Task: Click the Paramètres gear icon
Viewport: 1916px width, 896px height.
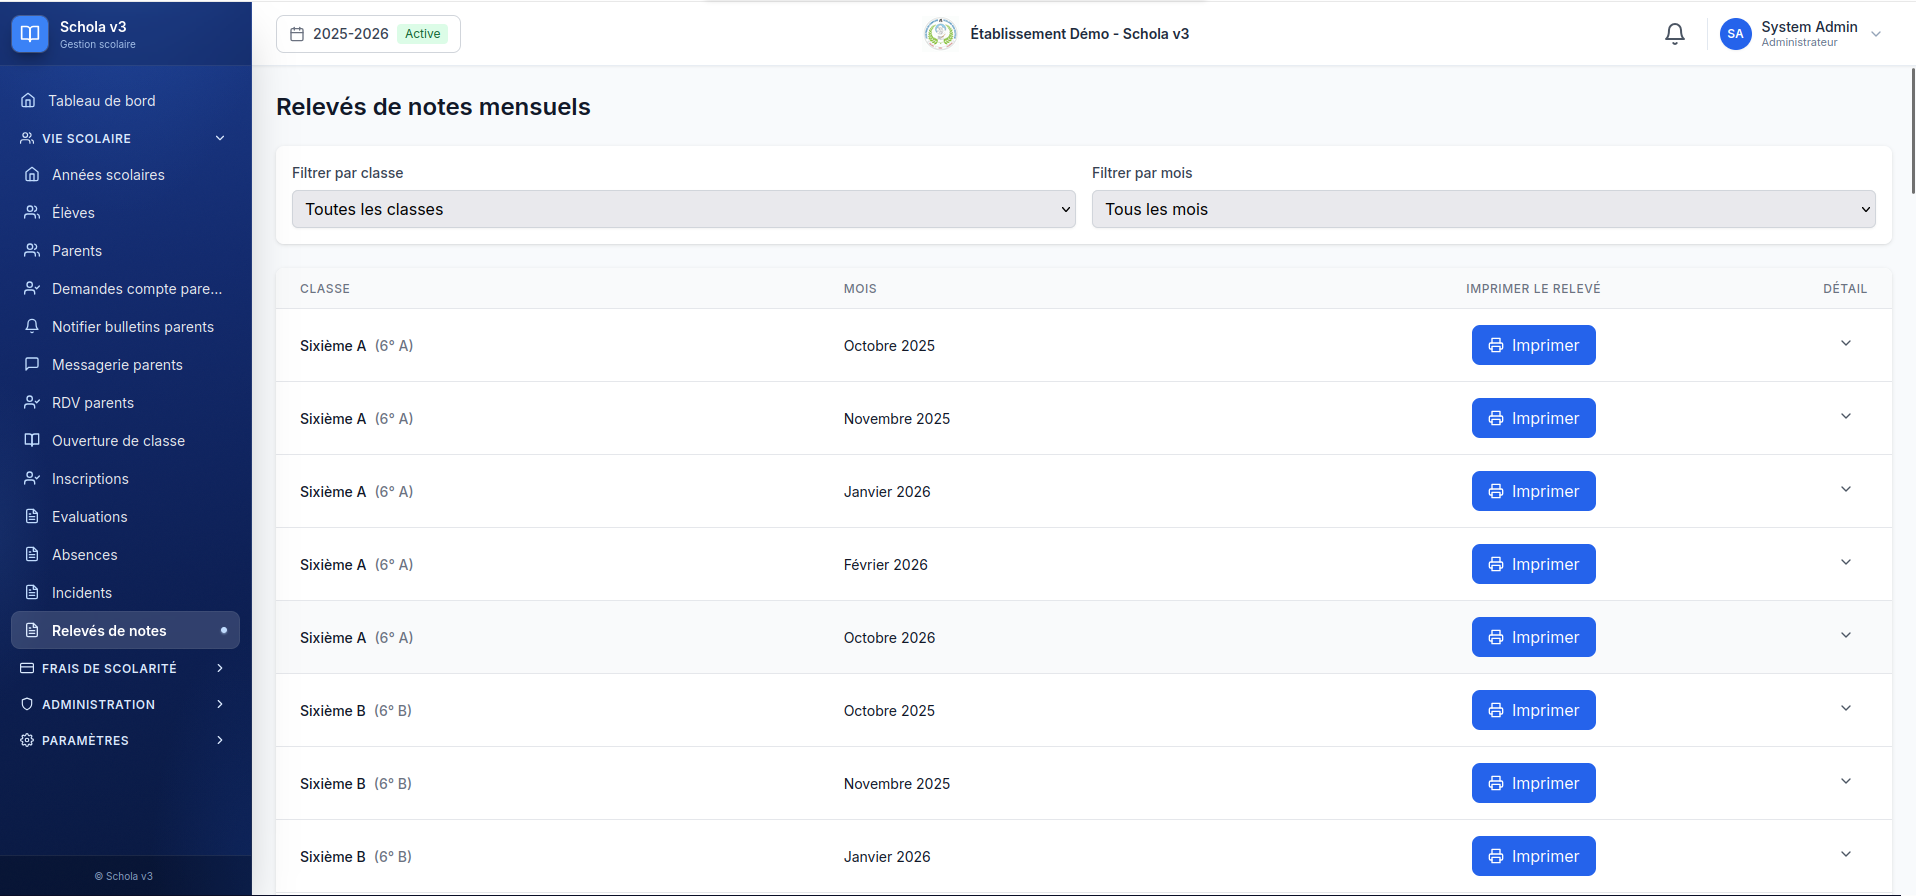Action: click(27, 740)
